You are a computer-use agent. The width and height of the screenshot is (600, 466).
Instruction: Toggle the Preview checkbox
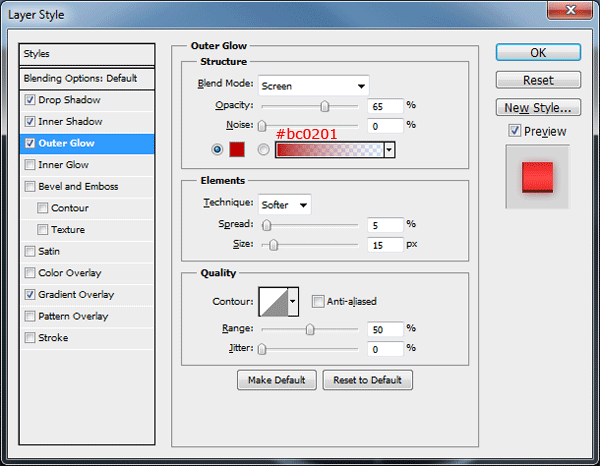click(x=514, y=131)
